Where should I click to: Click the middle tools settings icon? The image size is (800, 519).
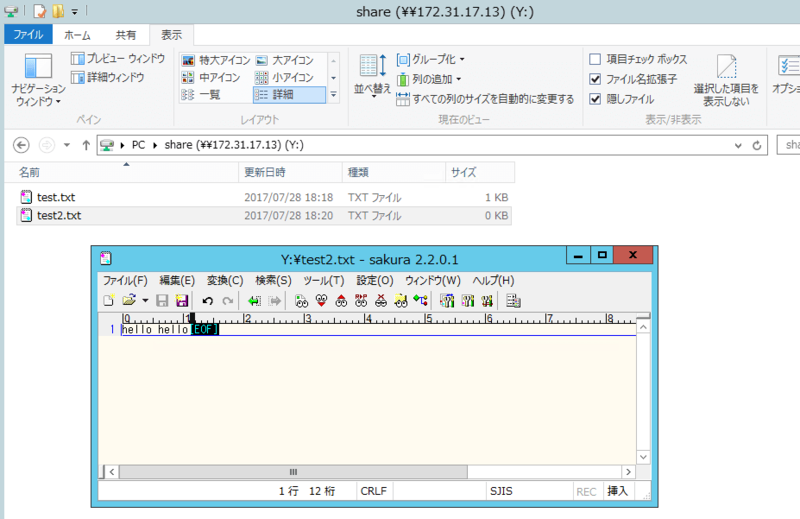tap(467, 301)
